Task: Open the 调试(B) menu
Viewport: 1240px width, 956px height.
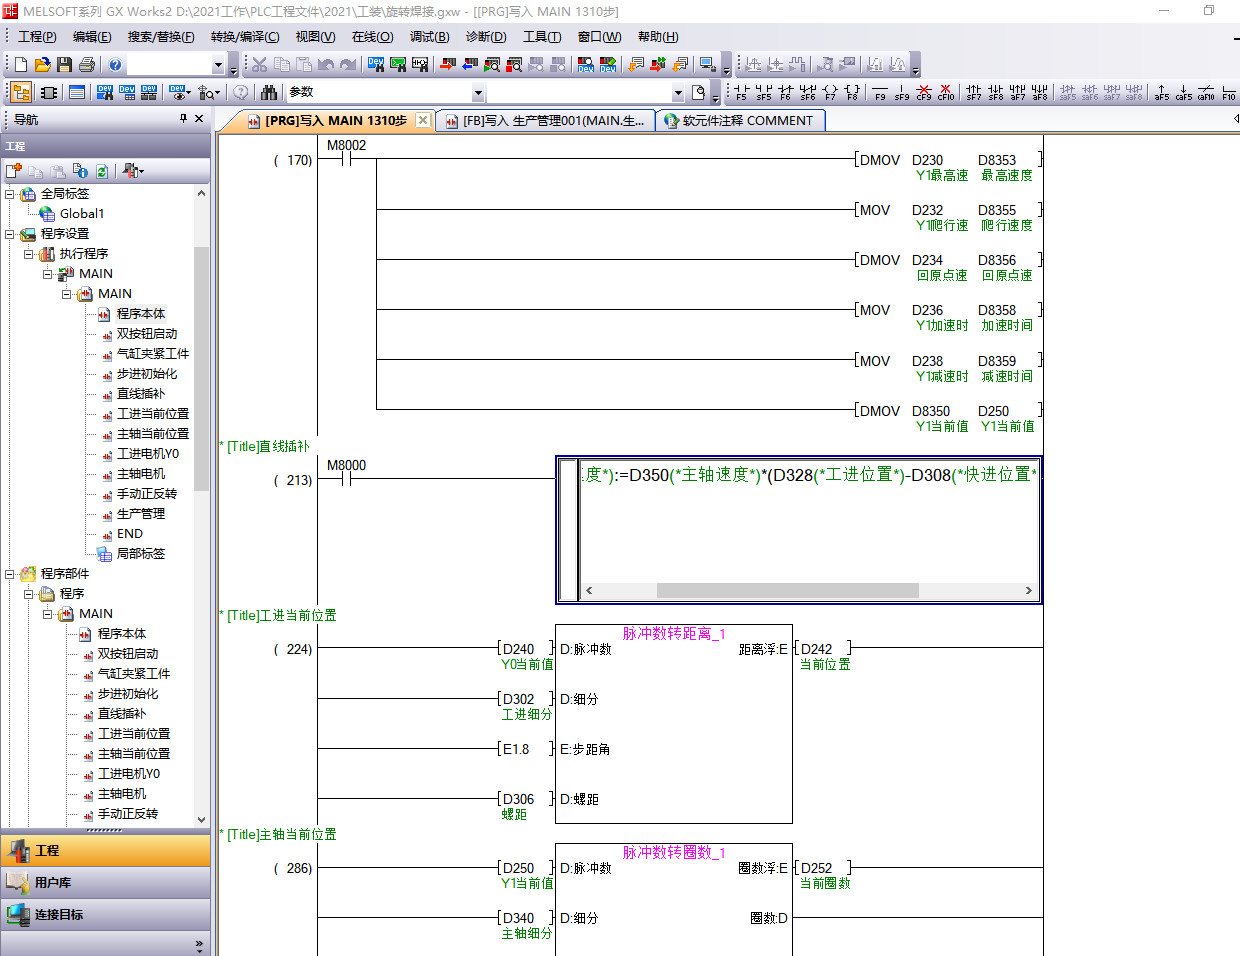Action: pyautogui.click(x=429, y=37)
